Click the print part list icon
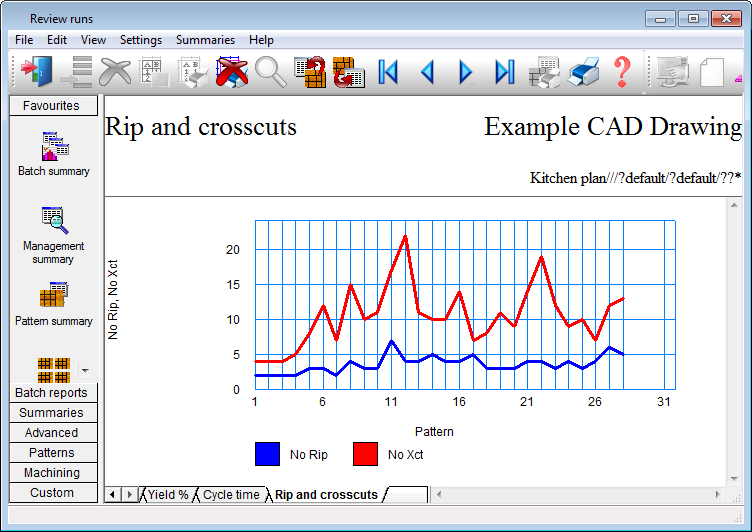Screen dimensions: 752x532 point(193,72)
